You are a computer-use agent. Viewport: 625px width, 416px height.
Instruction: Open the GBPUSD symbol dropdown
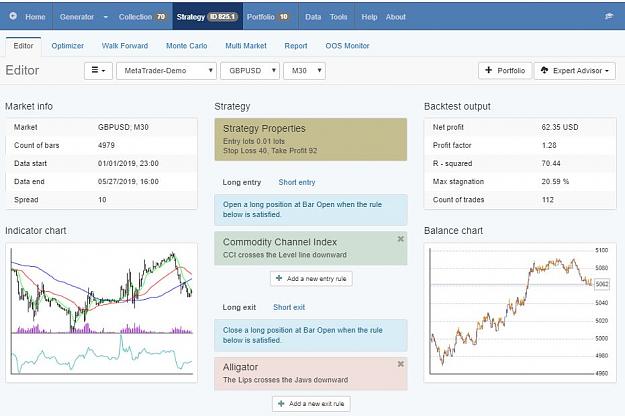point(250,71)
